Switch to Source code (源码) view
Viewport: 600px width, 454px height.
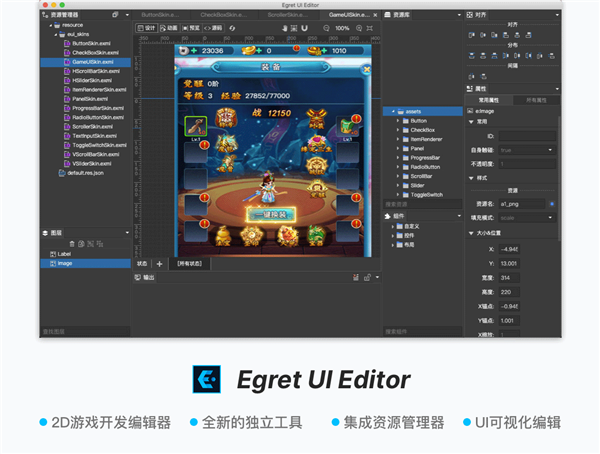click(x=213, y=28)
